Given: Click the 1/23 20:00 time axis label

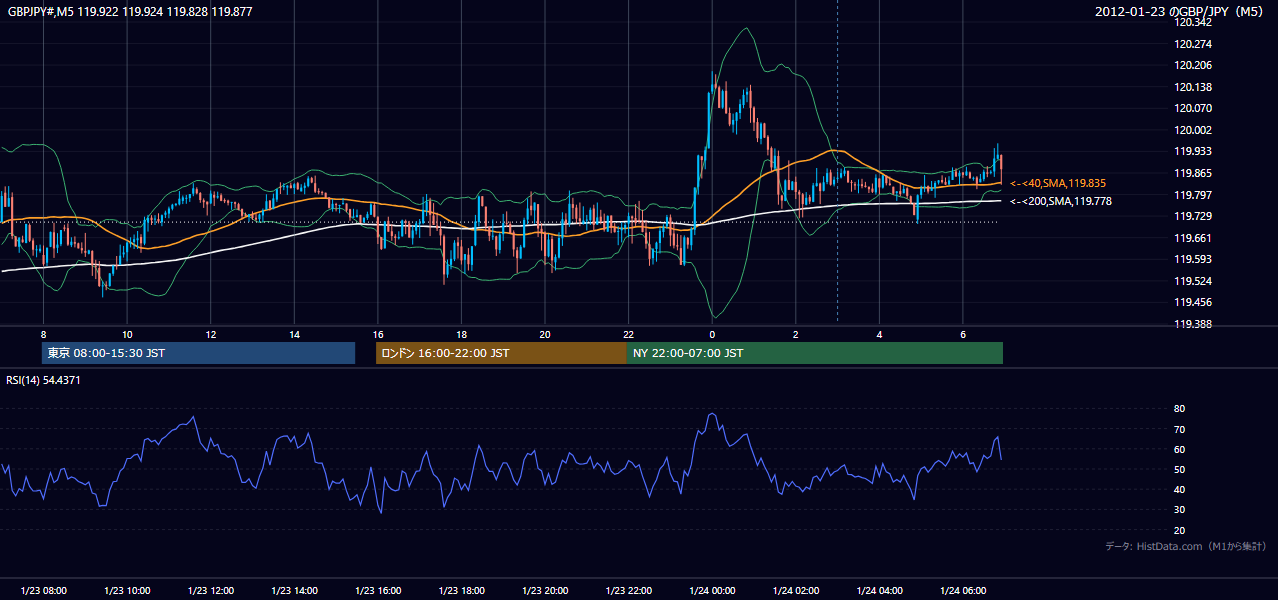Looking at the screenshot, I should 544,591.
